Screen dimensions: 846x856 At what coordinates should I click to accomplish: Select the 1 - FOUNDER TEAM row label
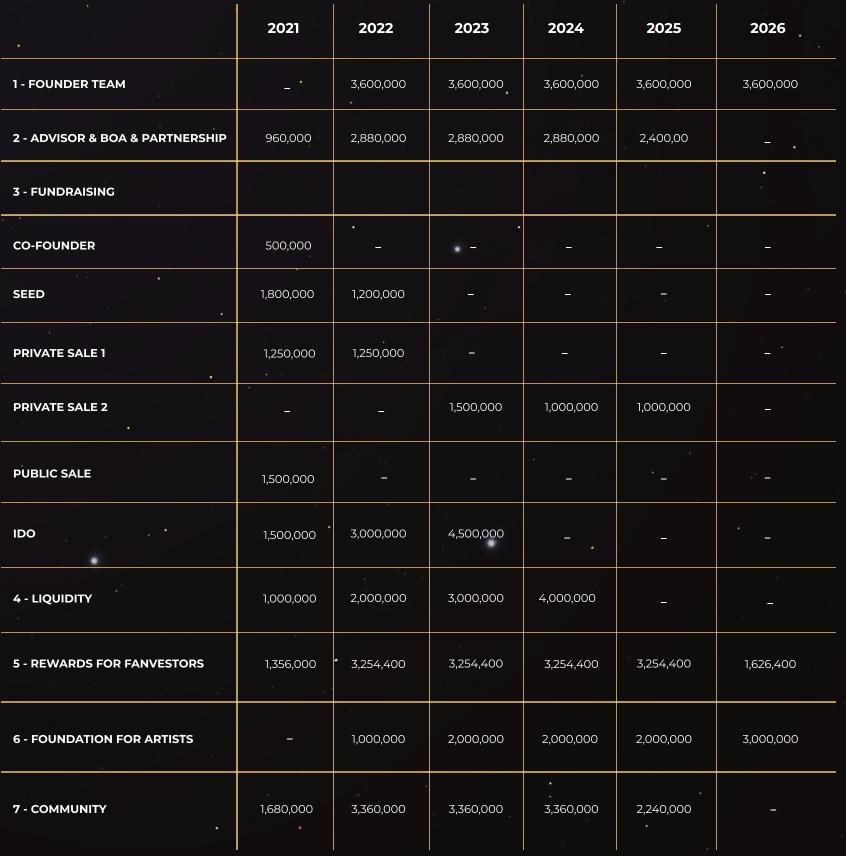pos(69,84)
